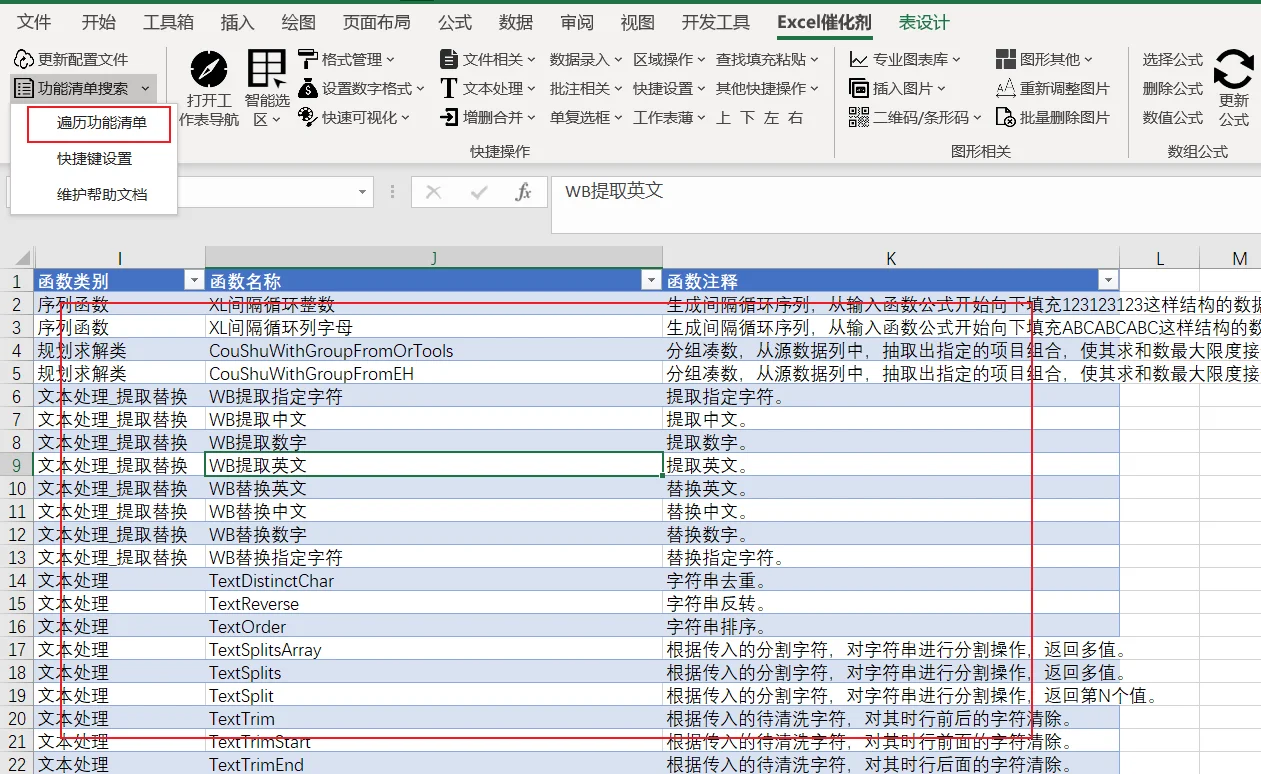Open the 函数注释 column filter arrow
Screen dimensions: 1261x774
(1107, 281)
